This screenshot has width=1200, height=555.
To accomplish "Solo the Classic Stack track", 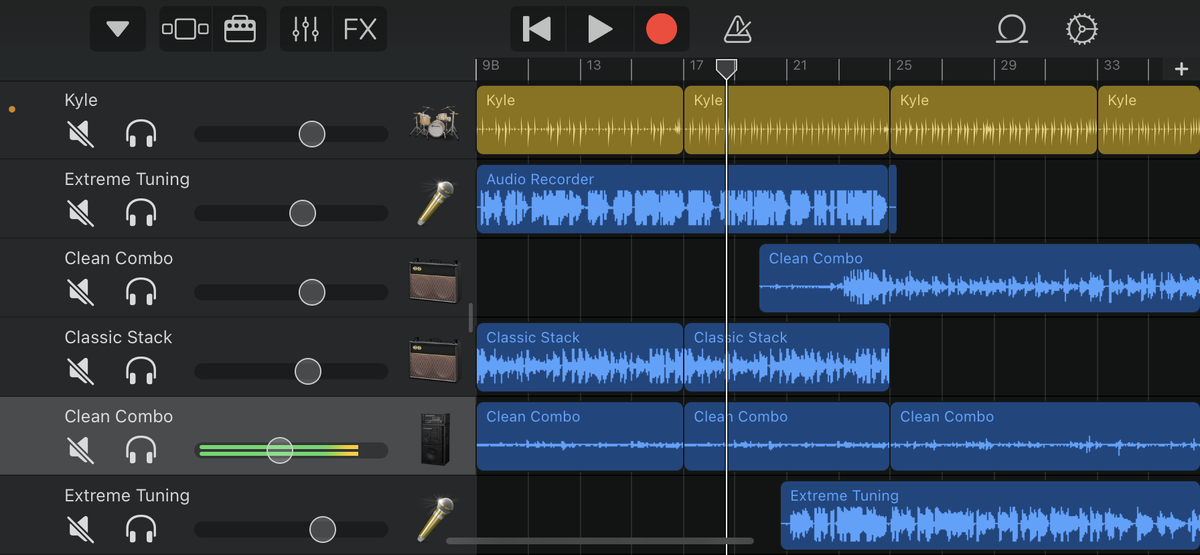I will (141, 371).
